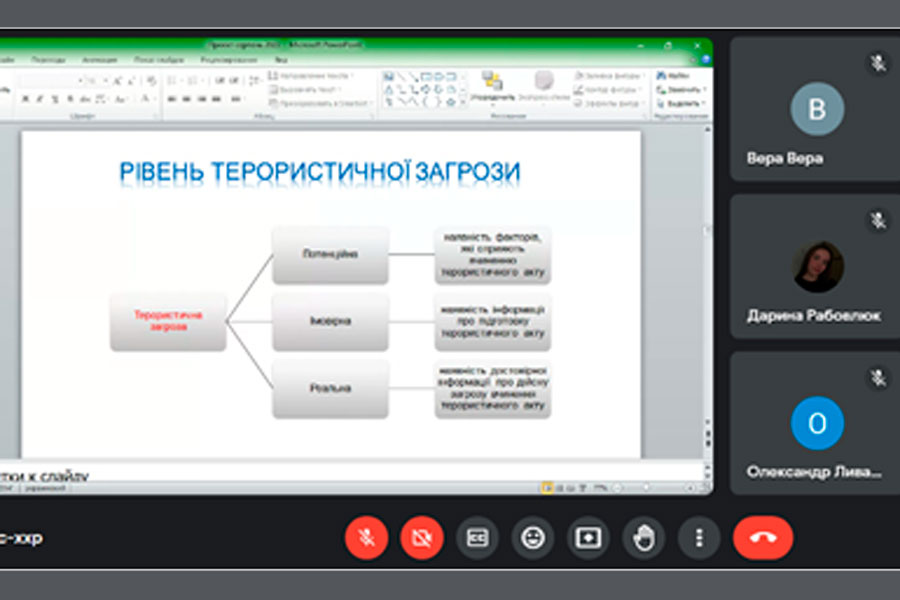900x600 pixels.
Task: Start slide show from the status bar icon
Action: (x=583, y=488)
